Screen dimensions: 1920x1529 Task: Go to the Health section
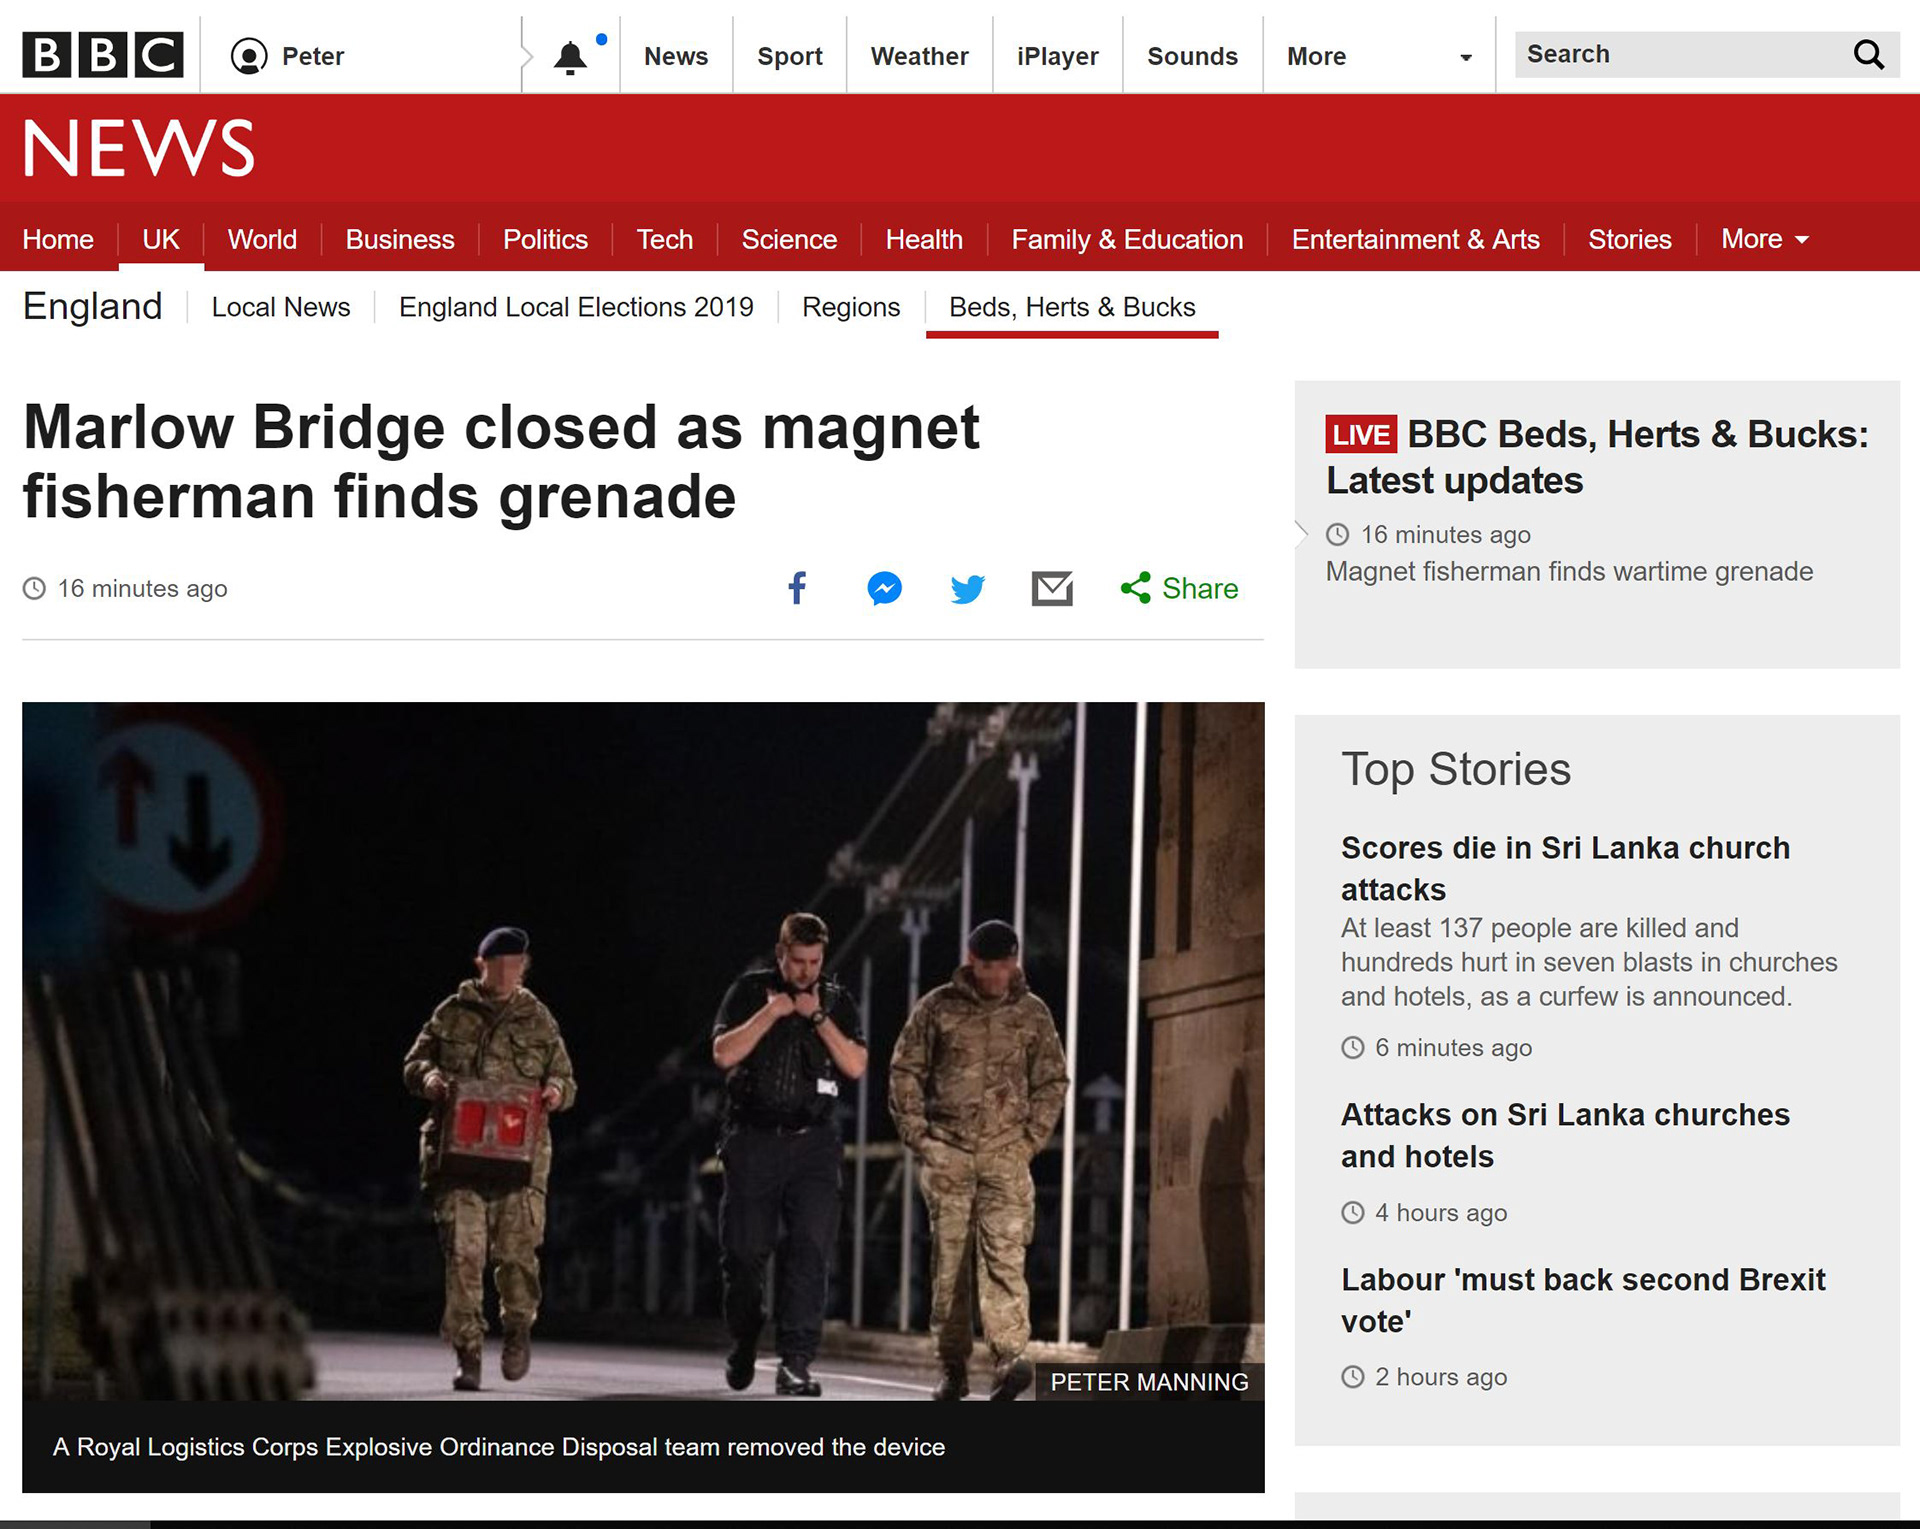(x=923, y=239)
